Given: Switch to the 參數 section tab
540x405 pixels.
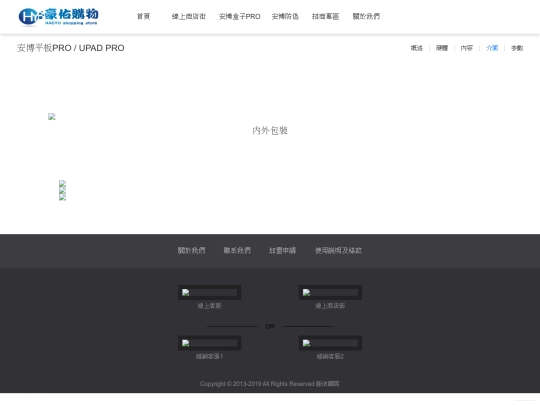Looking at the screenshot, I should coord(517,48).
